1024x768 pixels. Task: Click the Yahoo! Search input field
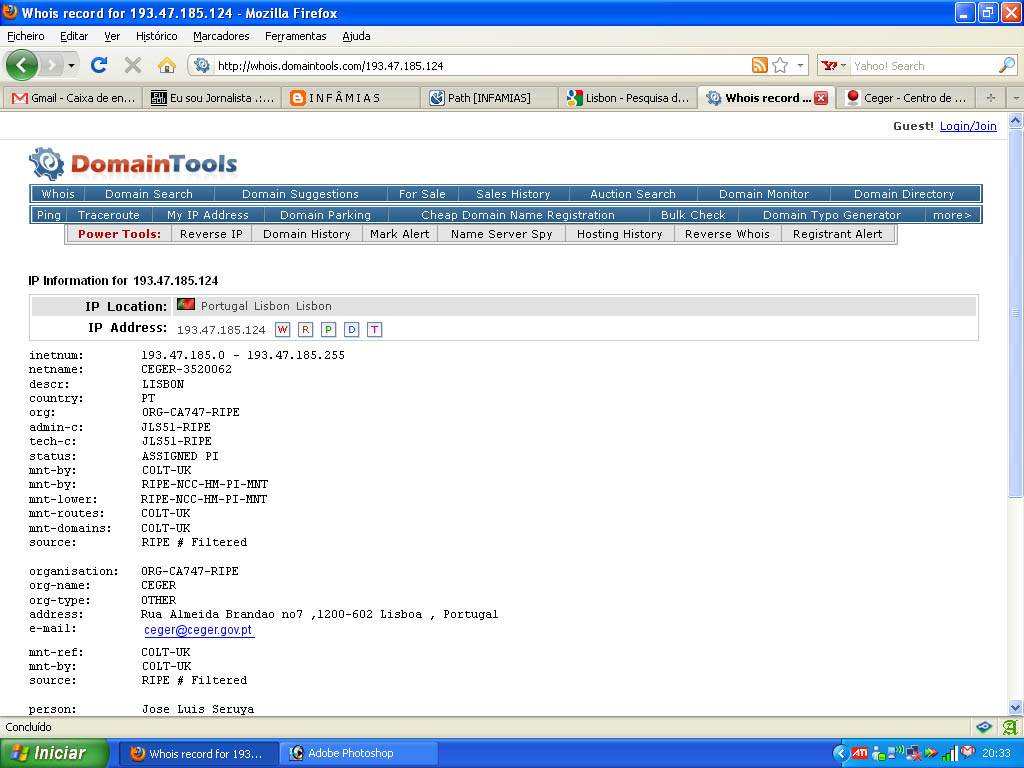(923, 65)
